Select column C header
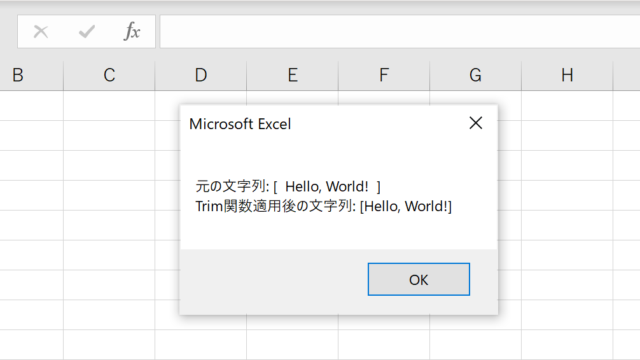The height and width of the screenshot is (360, 640). pyautogui.click(x=109, y=75)
